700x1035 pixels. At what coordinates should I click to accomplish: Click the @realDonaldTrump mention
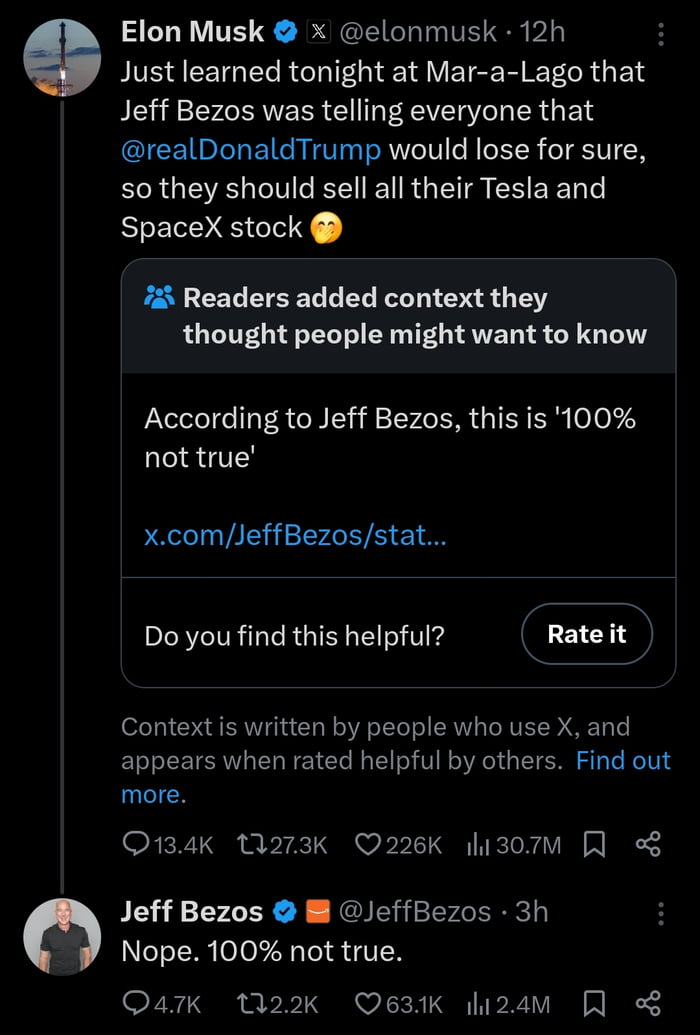point(251,150)
